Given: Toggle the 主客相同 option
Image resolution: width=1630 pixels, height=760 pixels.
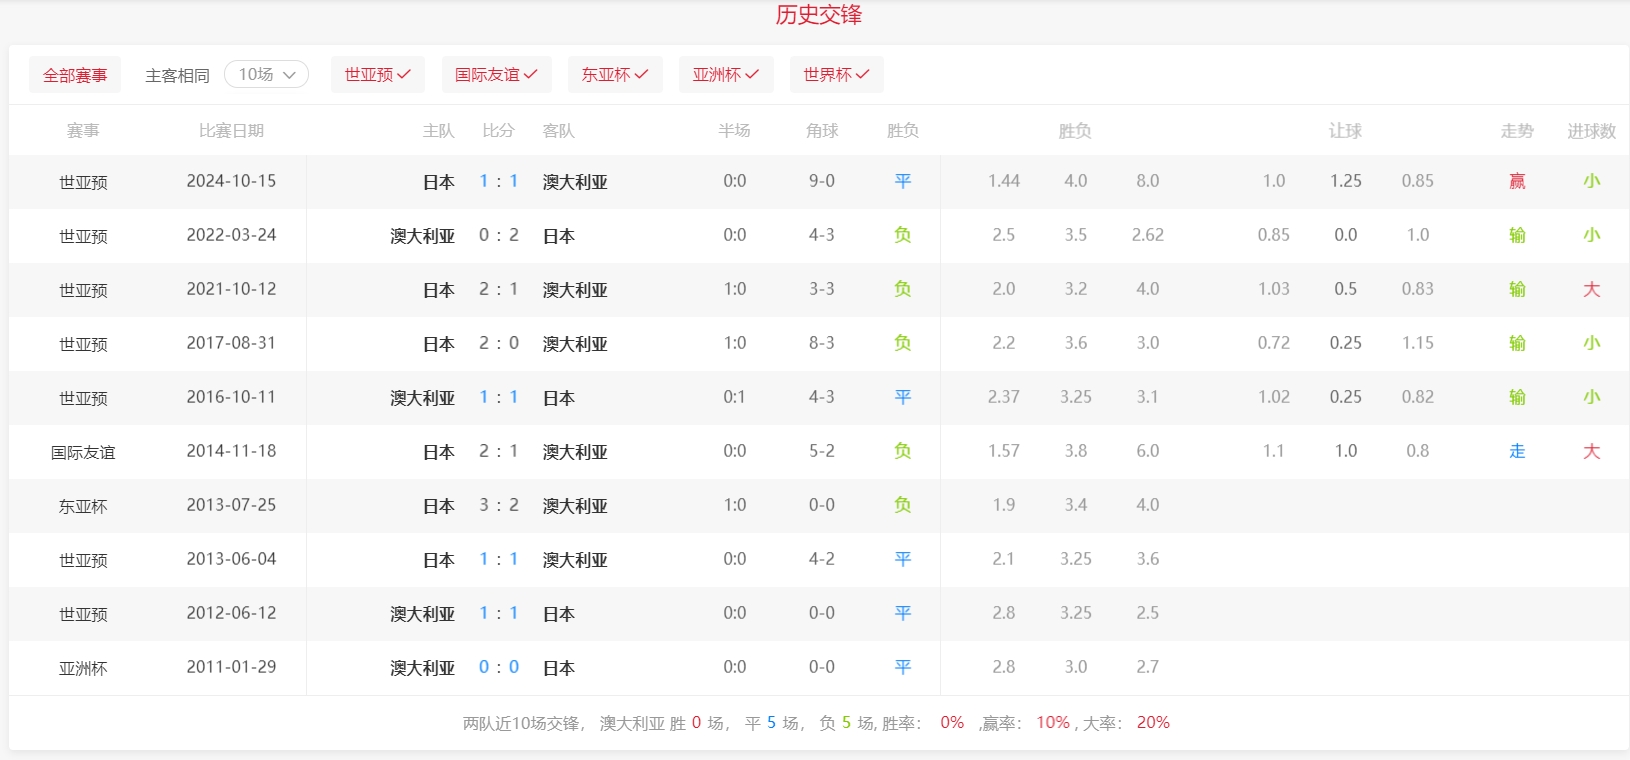Looking at the screenshot, I should coord(177,76).
